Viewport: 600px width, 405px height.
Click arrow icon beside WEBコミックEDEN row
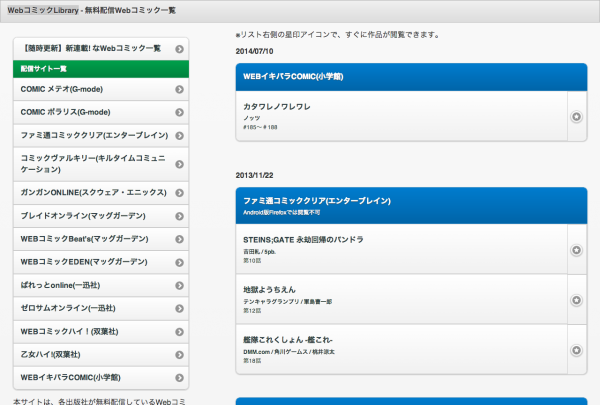(x=179, y=262)
